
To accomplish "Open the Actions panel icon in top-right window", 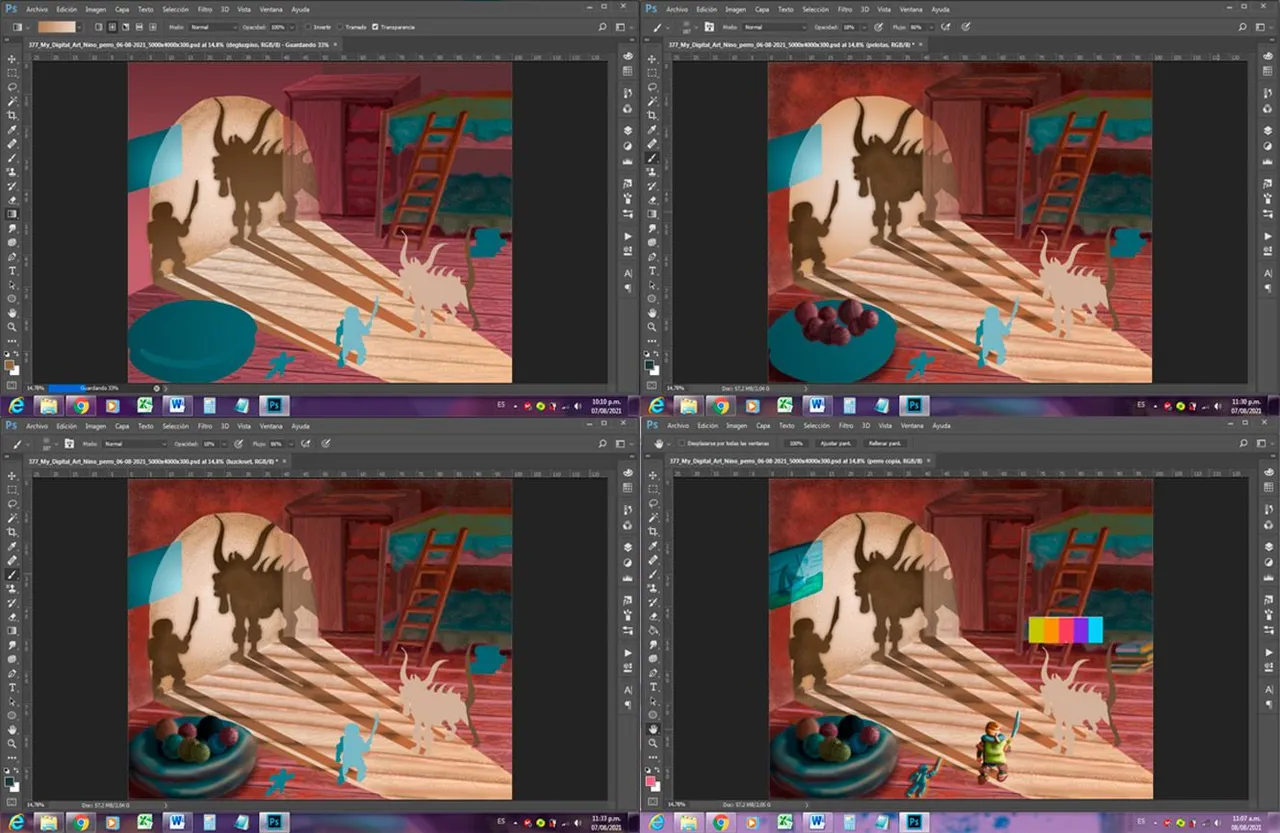I will 1267,235.
